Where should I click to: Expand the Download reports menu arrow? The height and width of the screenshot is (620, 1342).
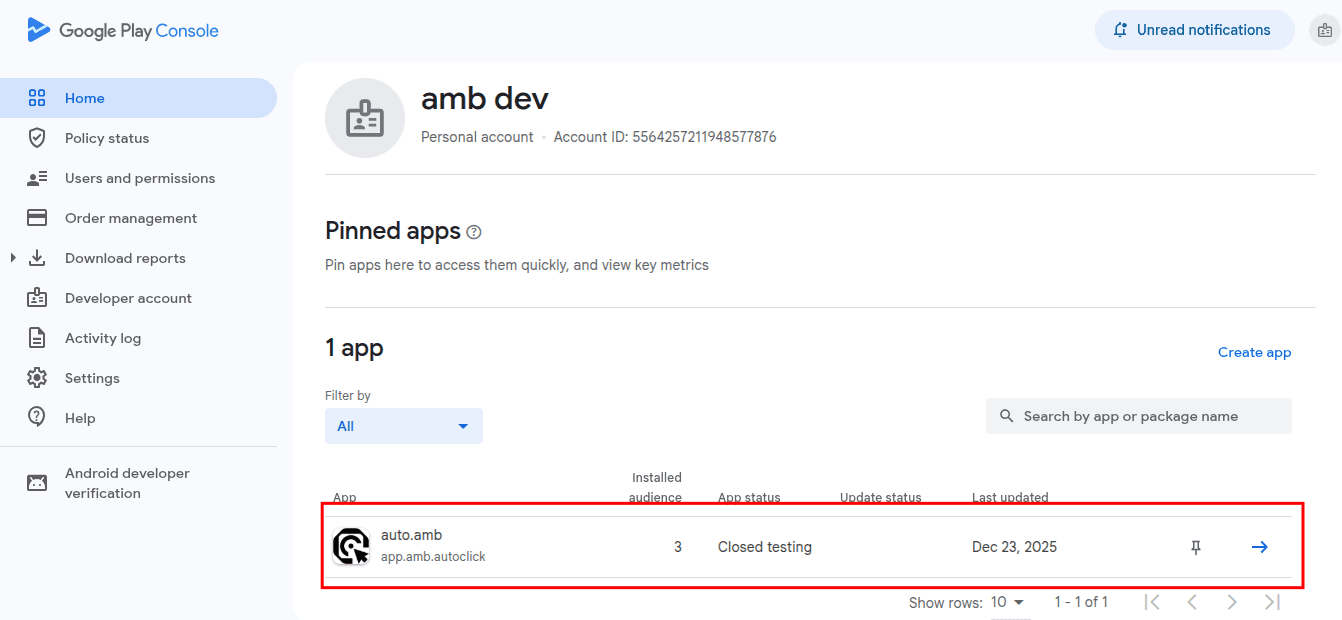tap(13, 258)
